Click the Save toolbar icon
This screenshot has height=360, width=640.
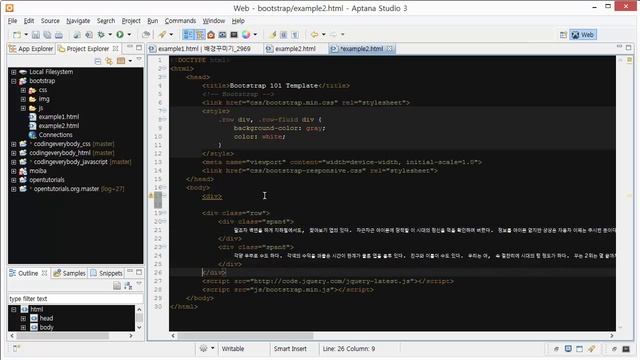[x=36, y=35]
